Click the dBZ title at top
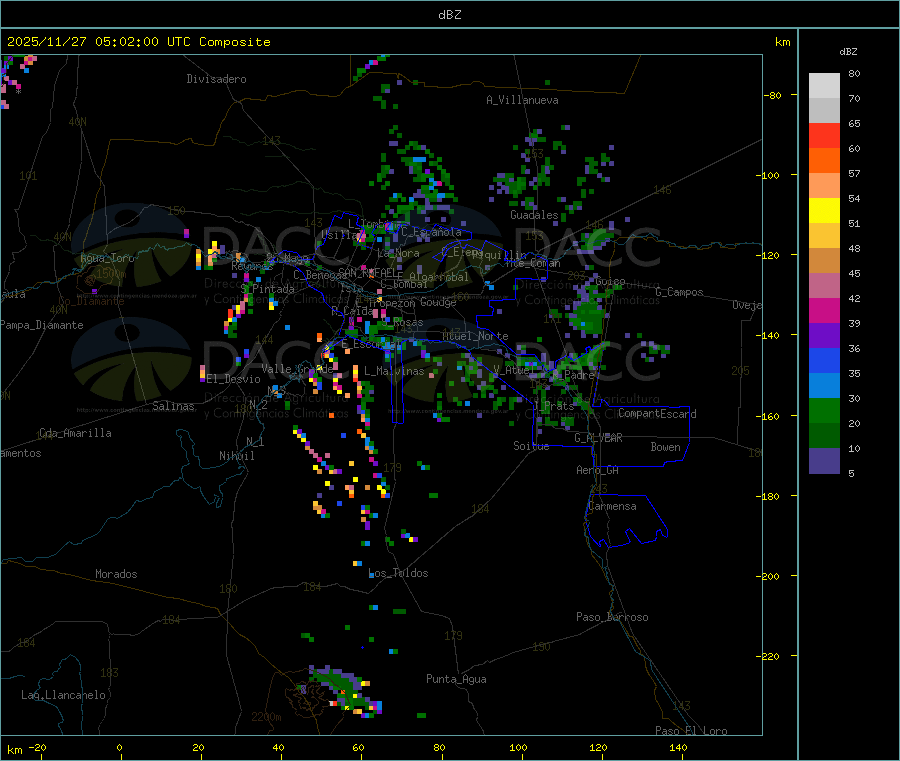The height and width of the screenshot is (761, 900). [x=449, y=15]
